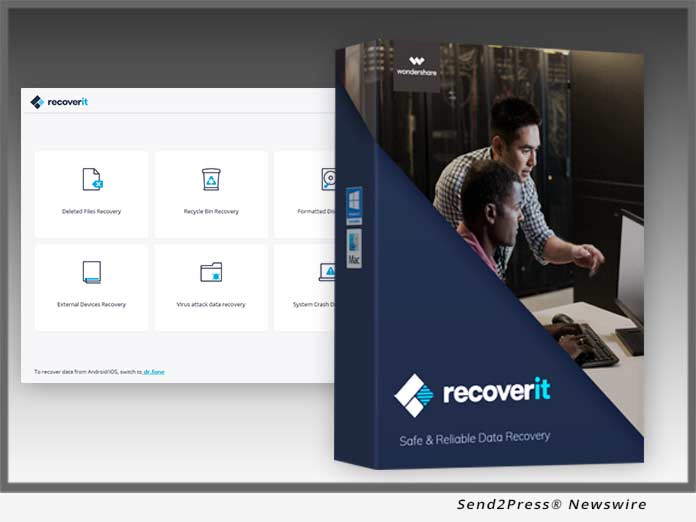Choose the External Devices Recovery drive icon
This screenshot has height=522, width=696.
92,272
